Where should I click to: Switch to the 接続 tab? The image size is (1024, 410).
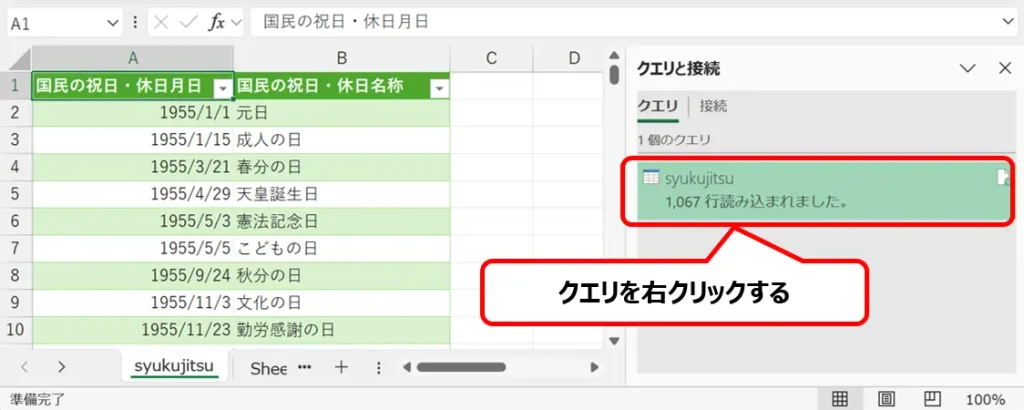point(713,106)
